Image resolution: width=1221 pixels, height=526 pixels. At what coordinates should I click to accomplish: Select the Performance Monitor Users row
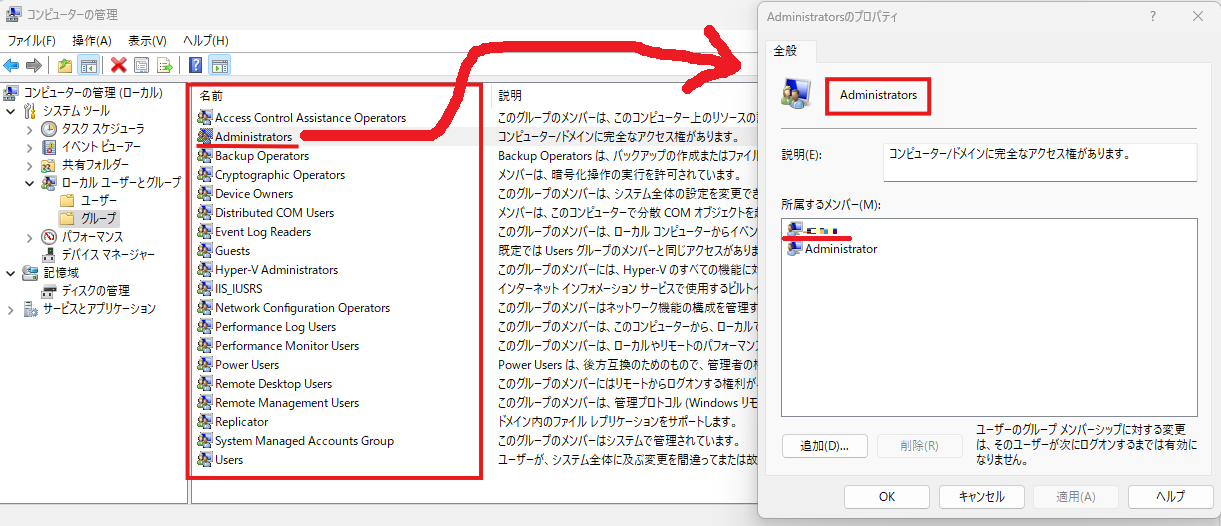[x=287, y=345]
